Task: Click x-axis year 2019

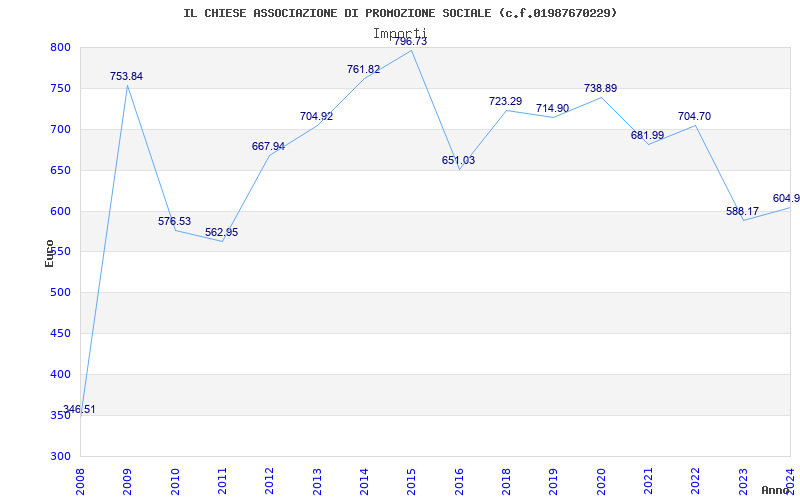Action: point(554,482)
